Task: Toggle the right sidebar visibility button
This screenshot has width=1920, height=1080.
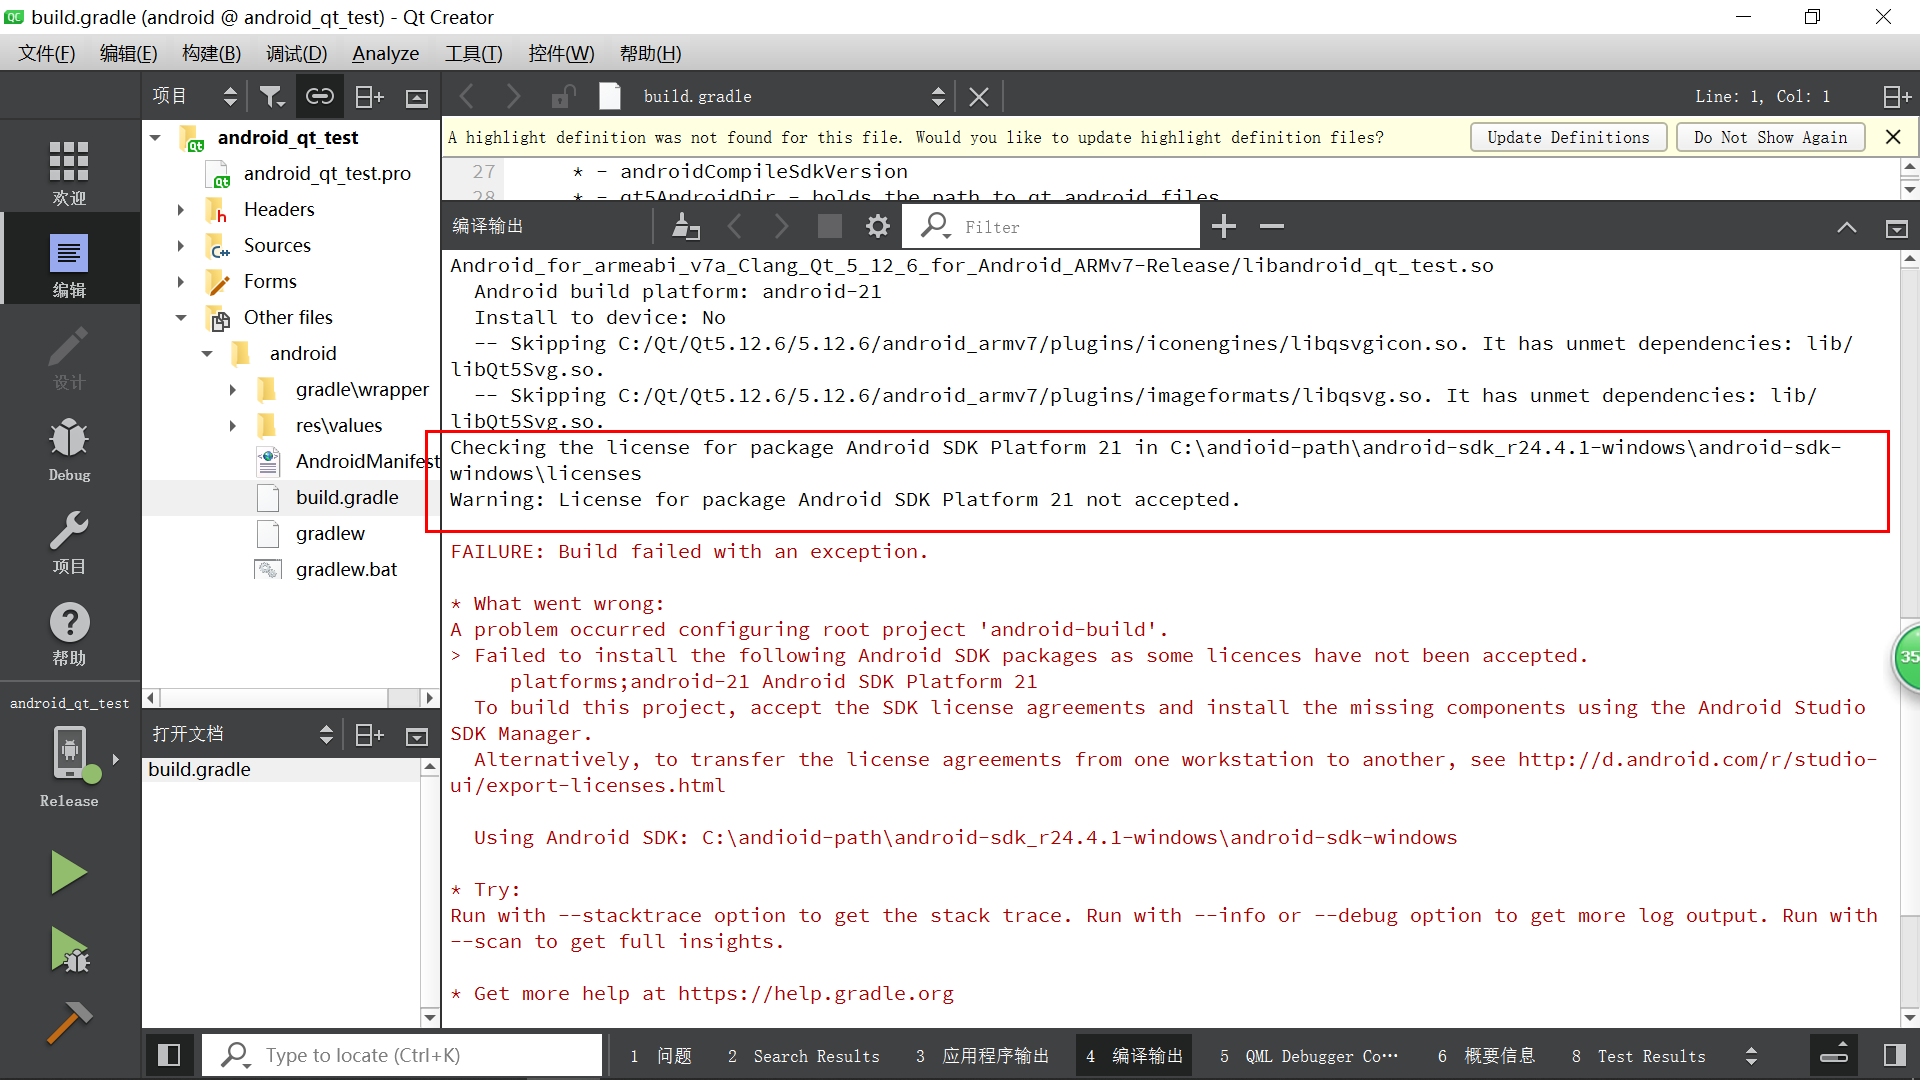Action: pyautogui.click(x=1894, y=1055)
